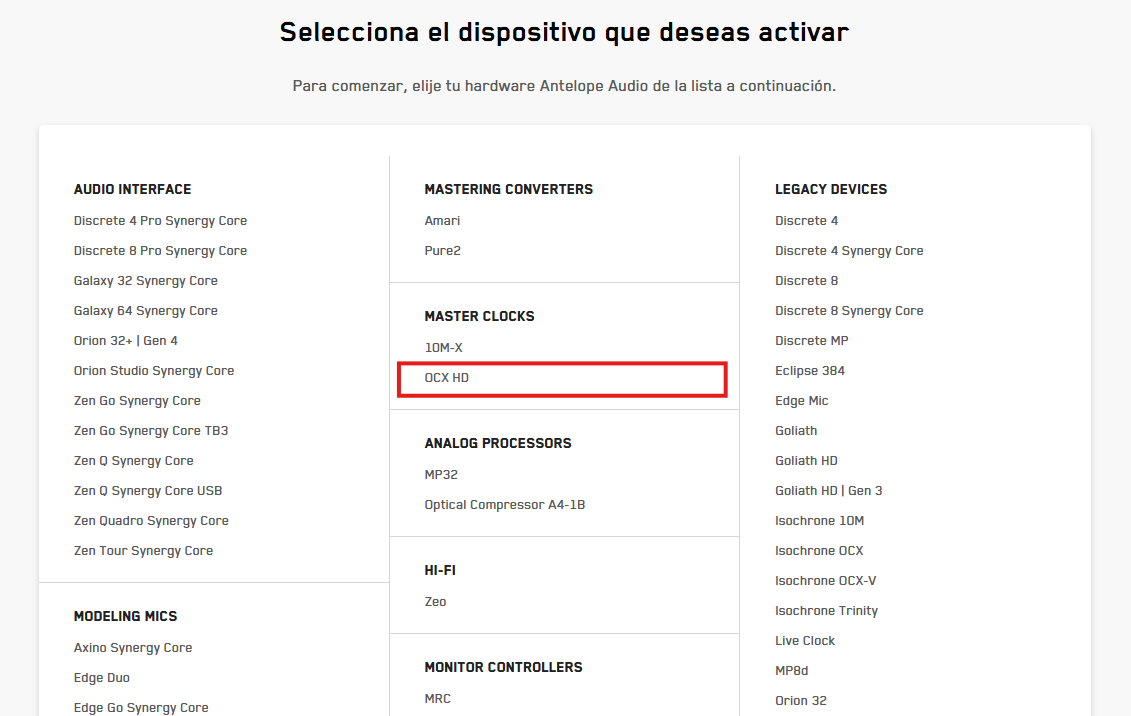
Task: Choose Isochrone OCX-V
Action: click(x=825, y=580)
